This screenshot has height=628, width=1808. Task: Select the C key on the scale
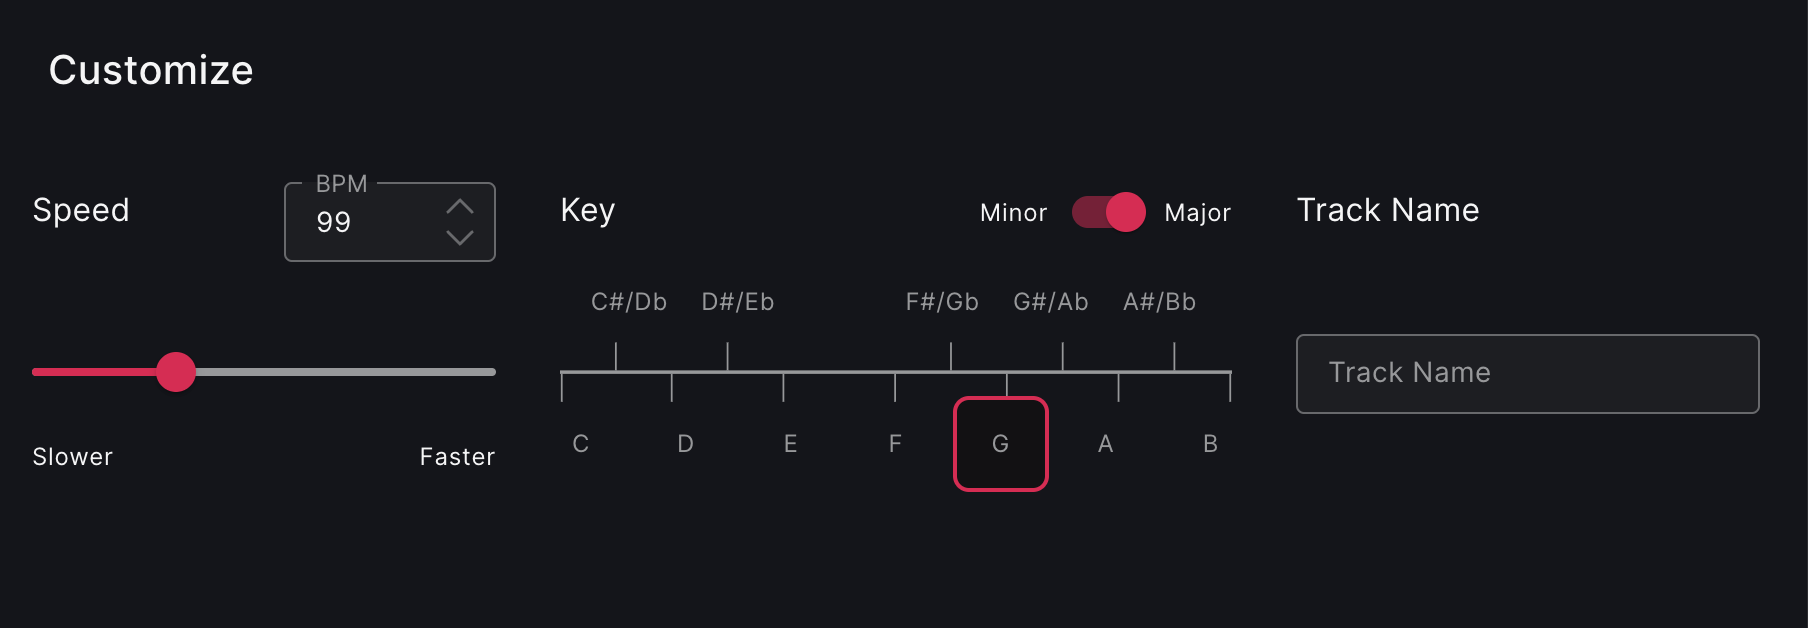tap(581, 444)
